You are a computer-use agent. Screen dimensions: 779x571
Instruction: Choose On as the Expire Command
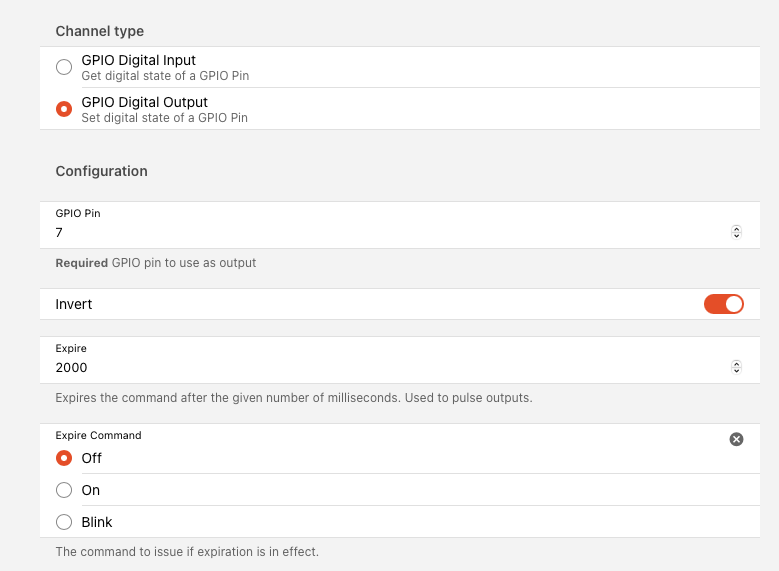(64, 490)
